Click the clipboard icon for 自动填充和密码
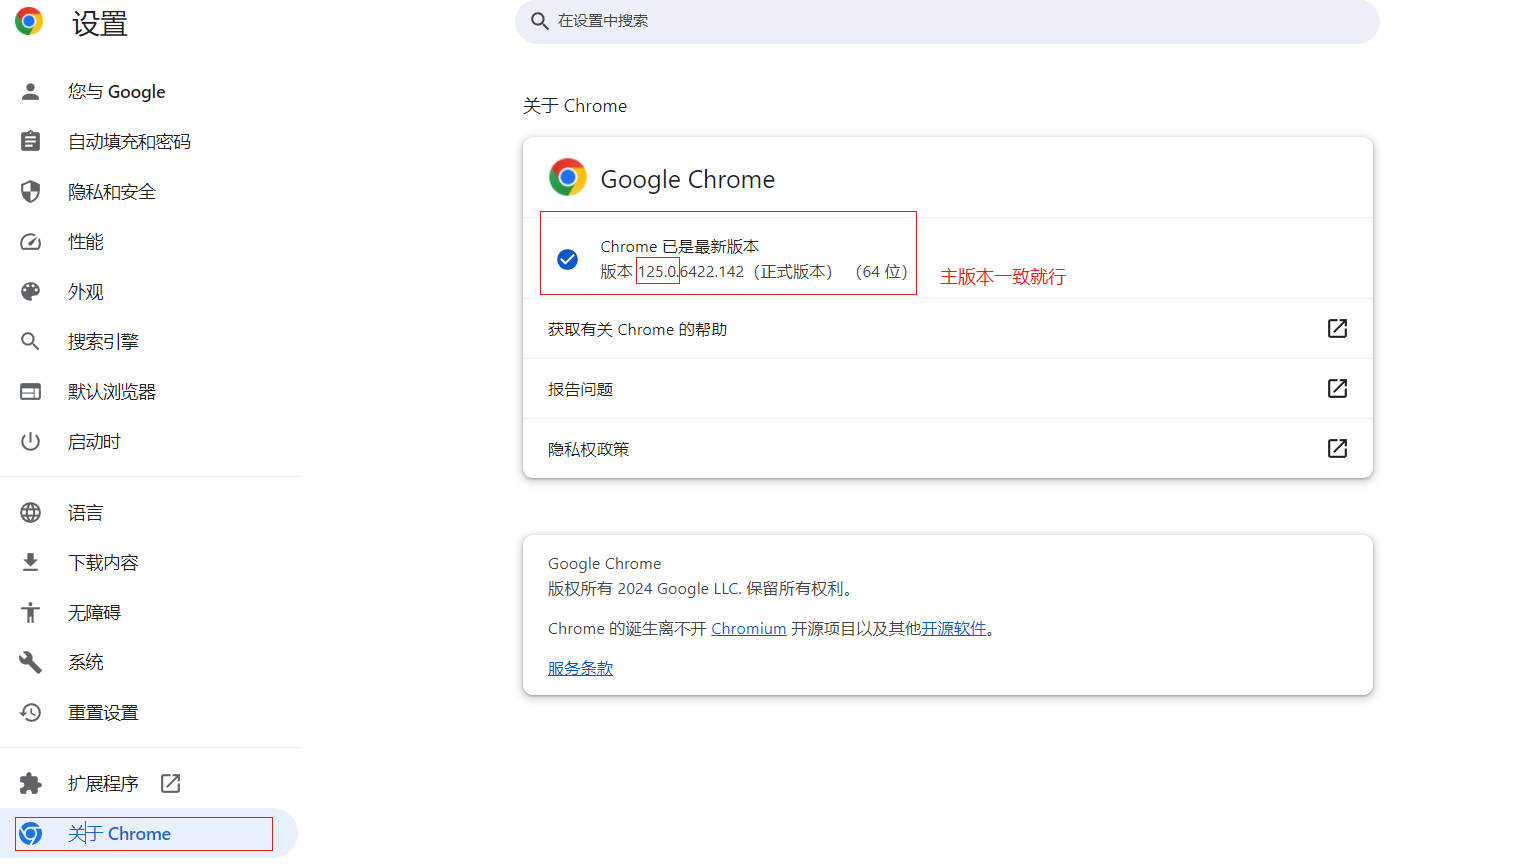The height and width of the screenshot is (864, 1529). (x=31, y=142)
